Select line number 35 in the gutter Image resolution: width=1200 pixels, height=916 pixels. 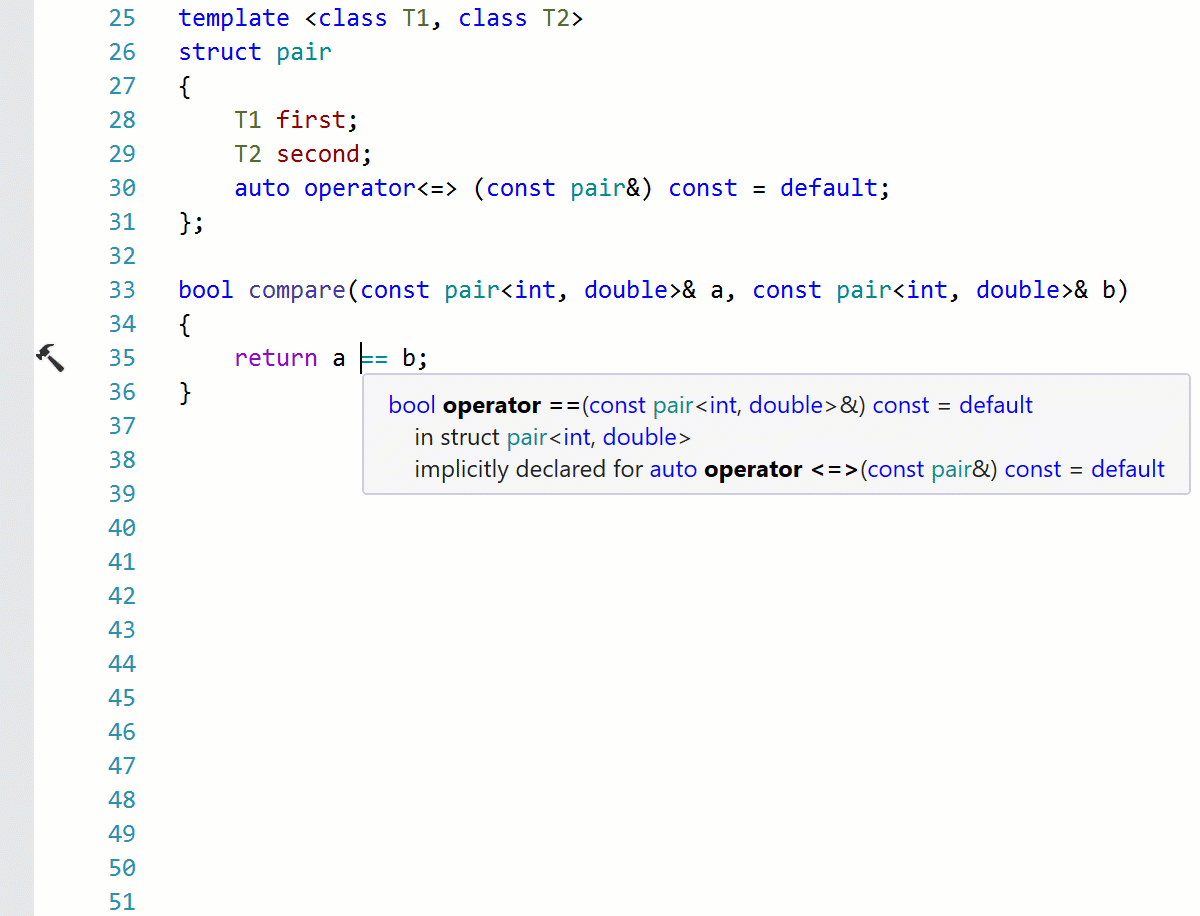[122, 357]
